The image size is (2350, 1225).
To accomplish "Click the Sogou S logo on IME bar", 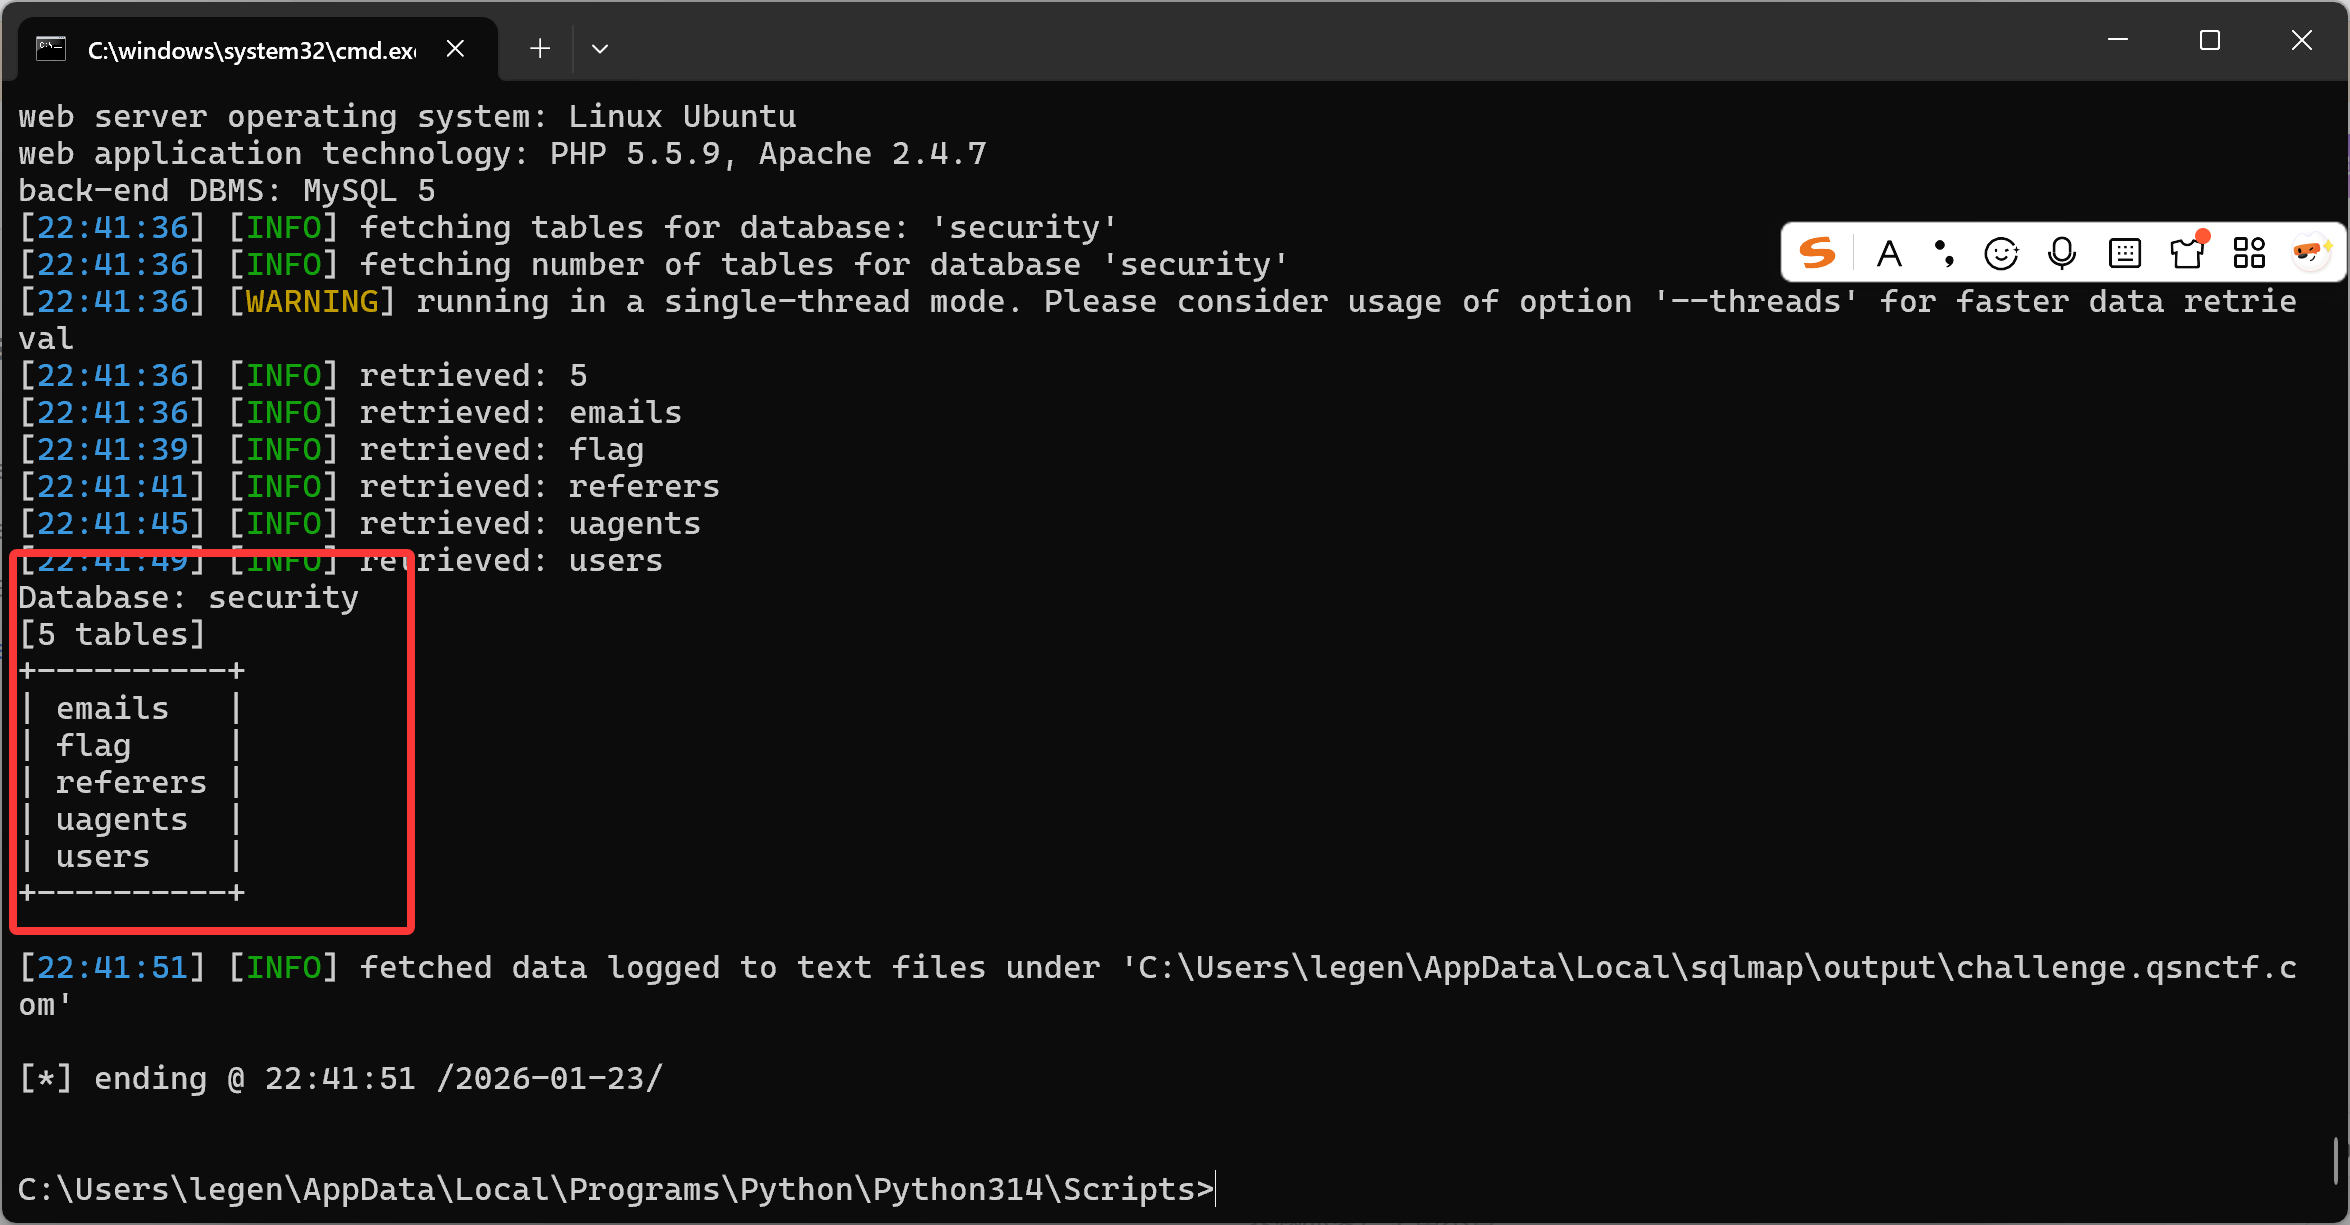I will tap(1817, 253).
